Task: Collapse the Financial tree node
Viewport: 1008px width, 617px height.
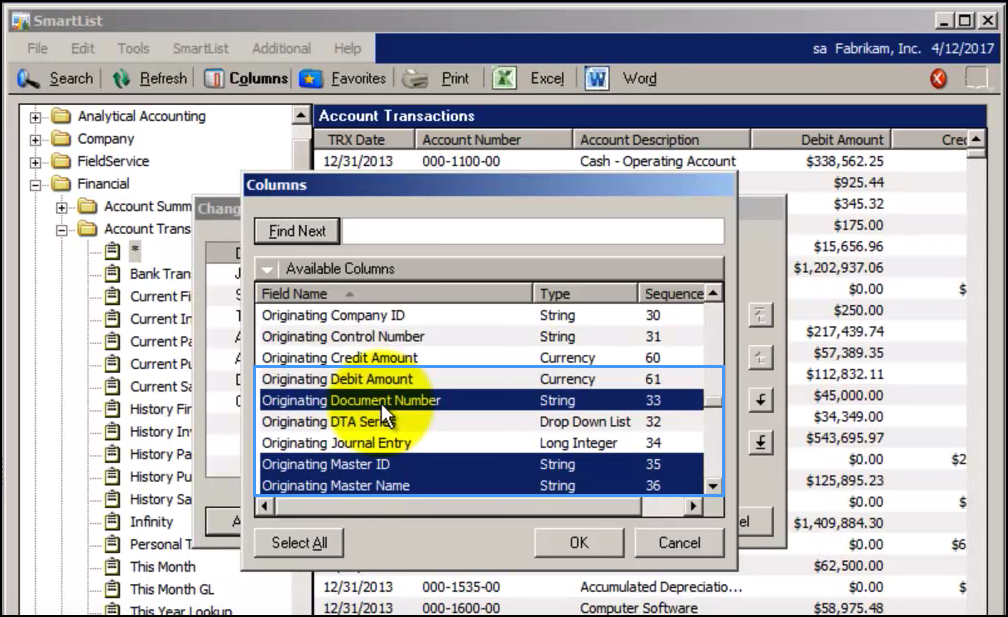Action: pyautogui.click(x=35, y=185)
